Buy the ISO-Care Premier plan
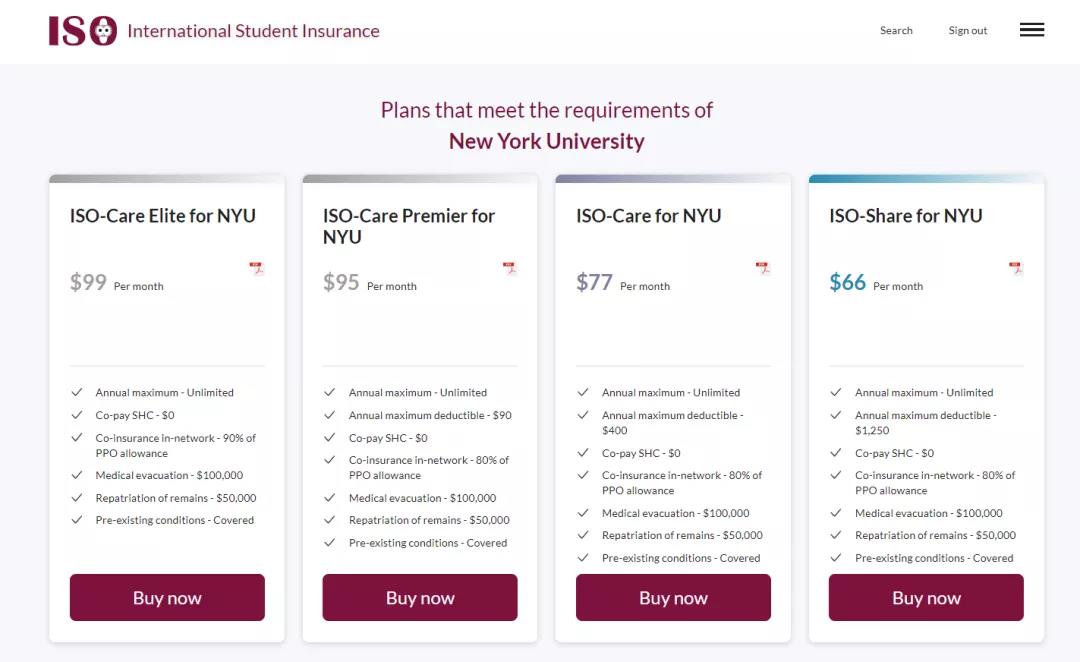 click(420, 597)
